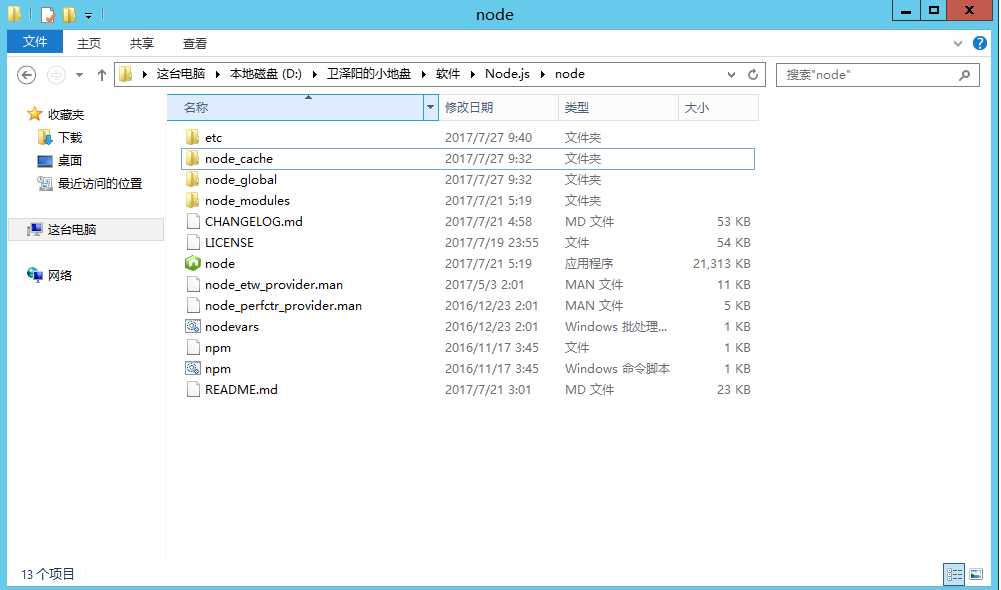
Task: Expand the ribbon with the chevron
Action: (x=958, y=43)
